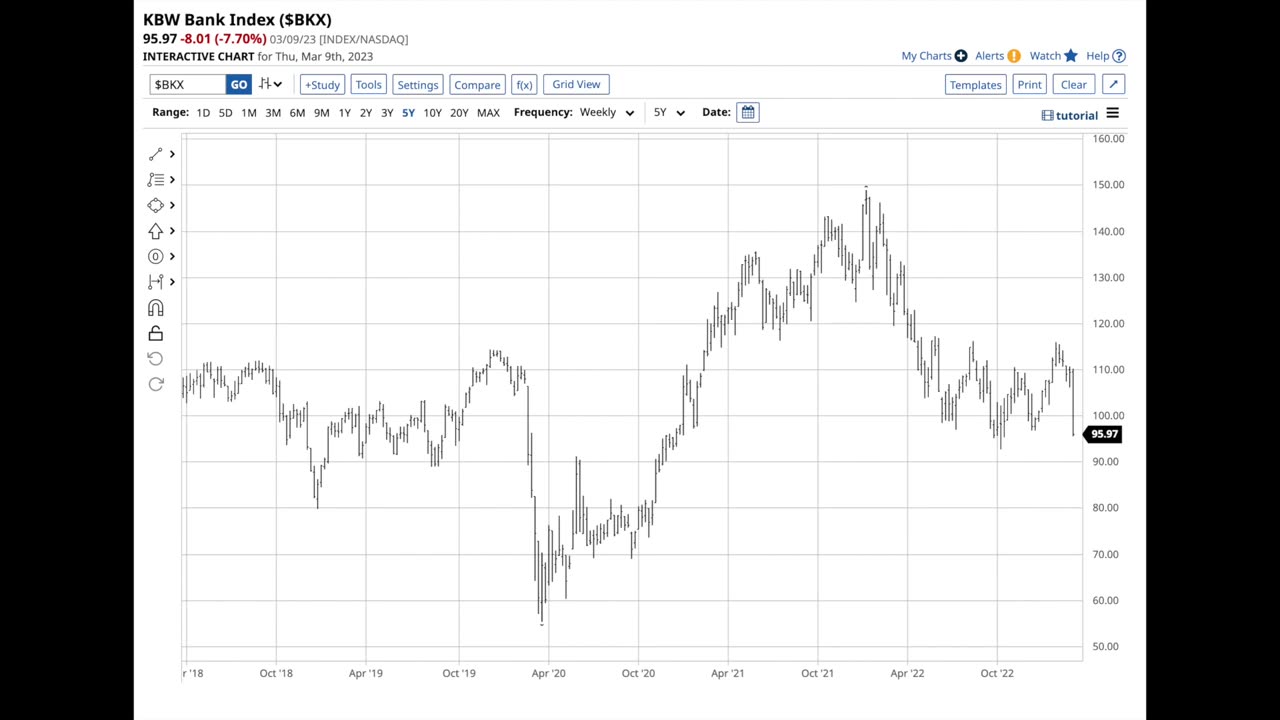Screen dimensions: 1280x720
Task: Open the hamburger menu beside tutorial
Action: point(1112,114)
